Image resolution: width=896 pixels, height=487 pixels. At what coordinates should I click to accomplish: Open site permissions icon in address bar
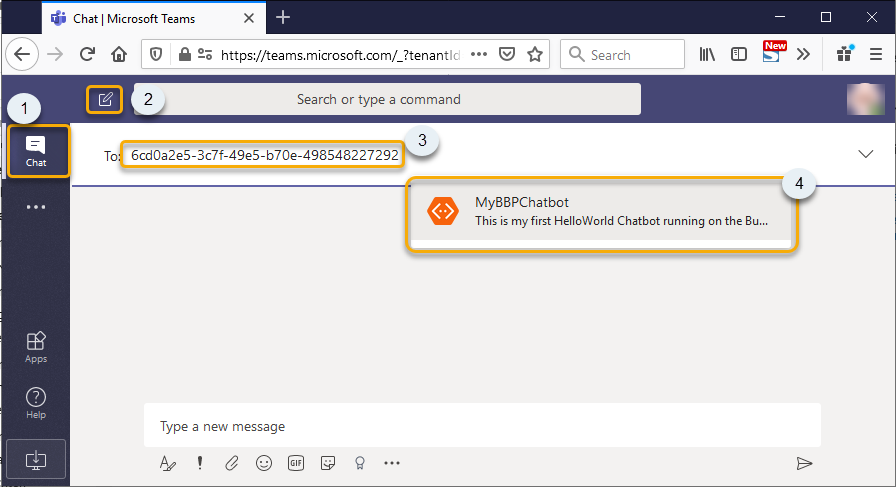205,54
